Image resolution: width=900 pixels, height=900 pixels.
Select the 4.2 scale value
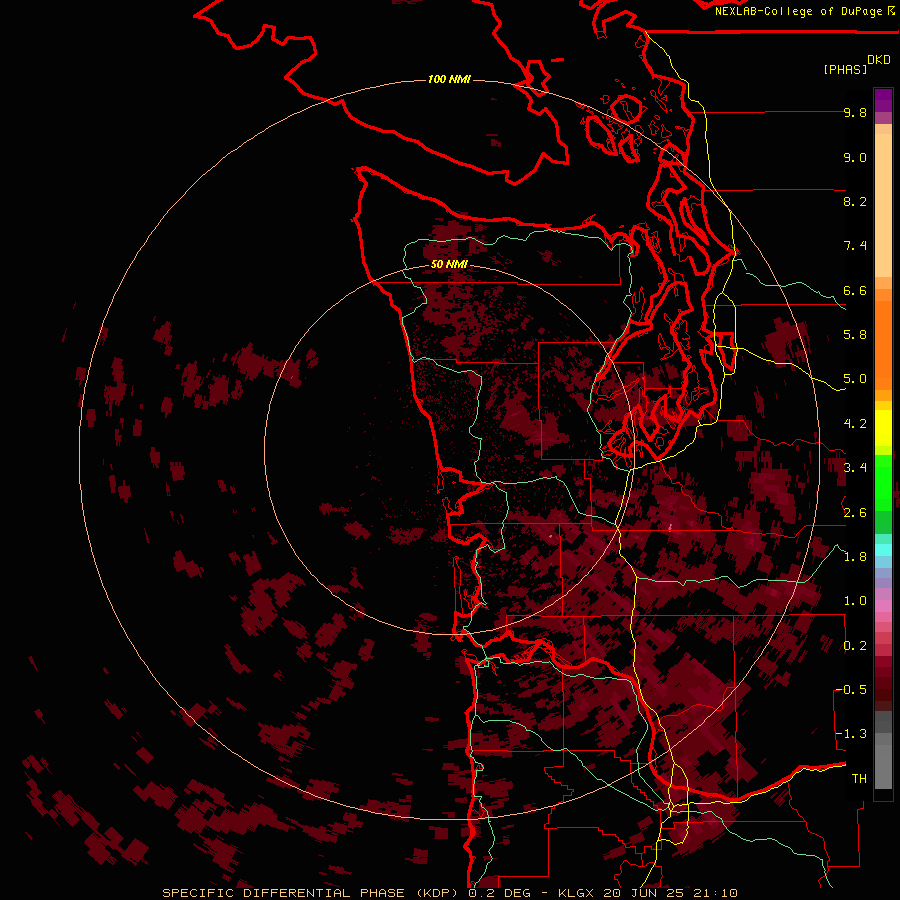(x=855, y=424)
